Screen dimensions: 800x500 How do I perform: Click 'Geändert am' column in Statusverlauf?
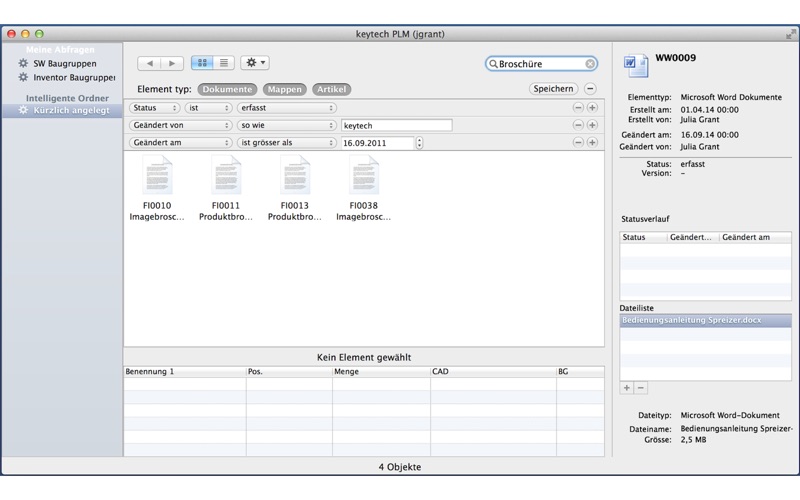click(755, 237)
